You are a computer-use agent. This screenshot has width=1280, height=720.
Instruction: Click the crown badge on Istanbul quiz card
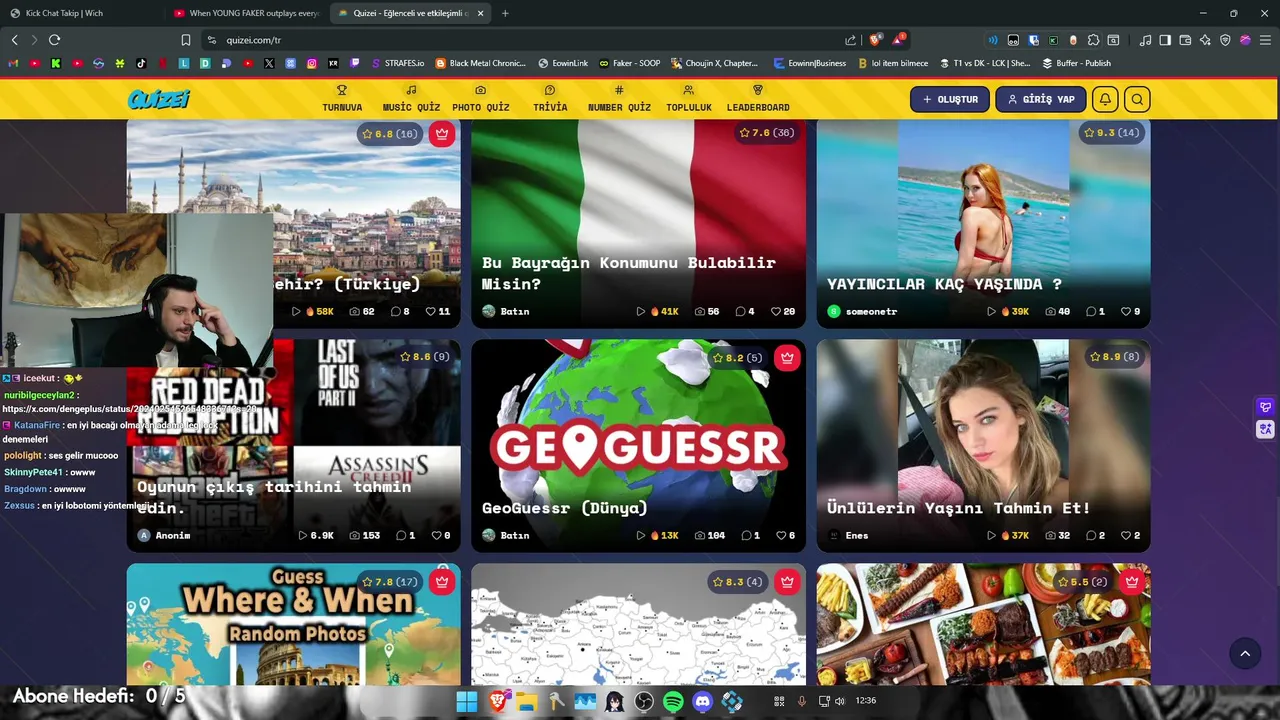click(x=442, y=133)
